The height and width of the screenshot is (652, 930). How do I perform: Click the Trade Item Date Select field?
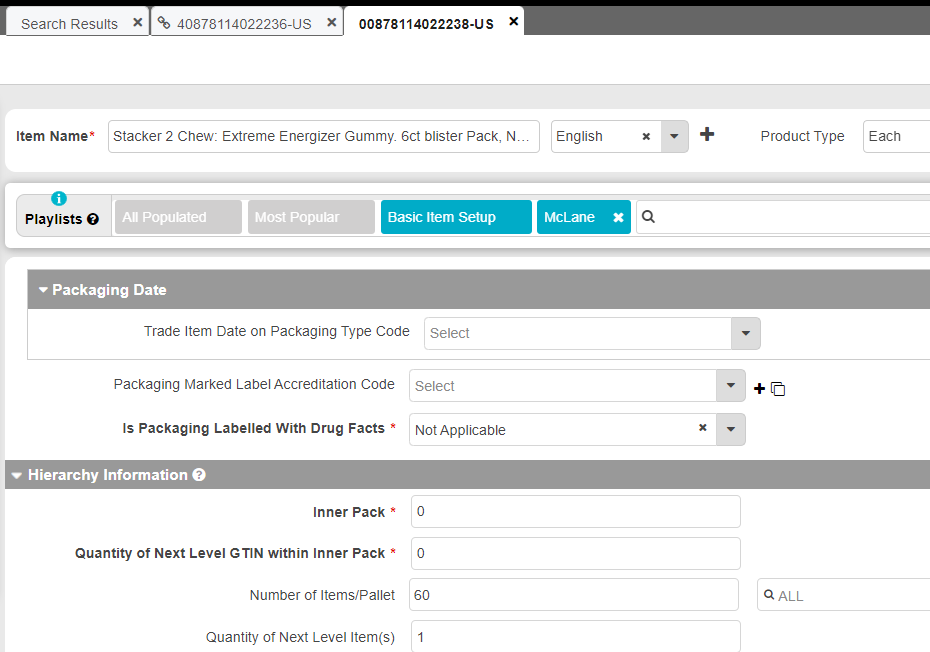(x=578, y=333)
